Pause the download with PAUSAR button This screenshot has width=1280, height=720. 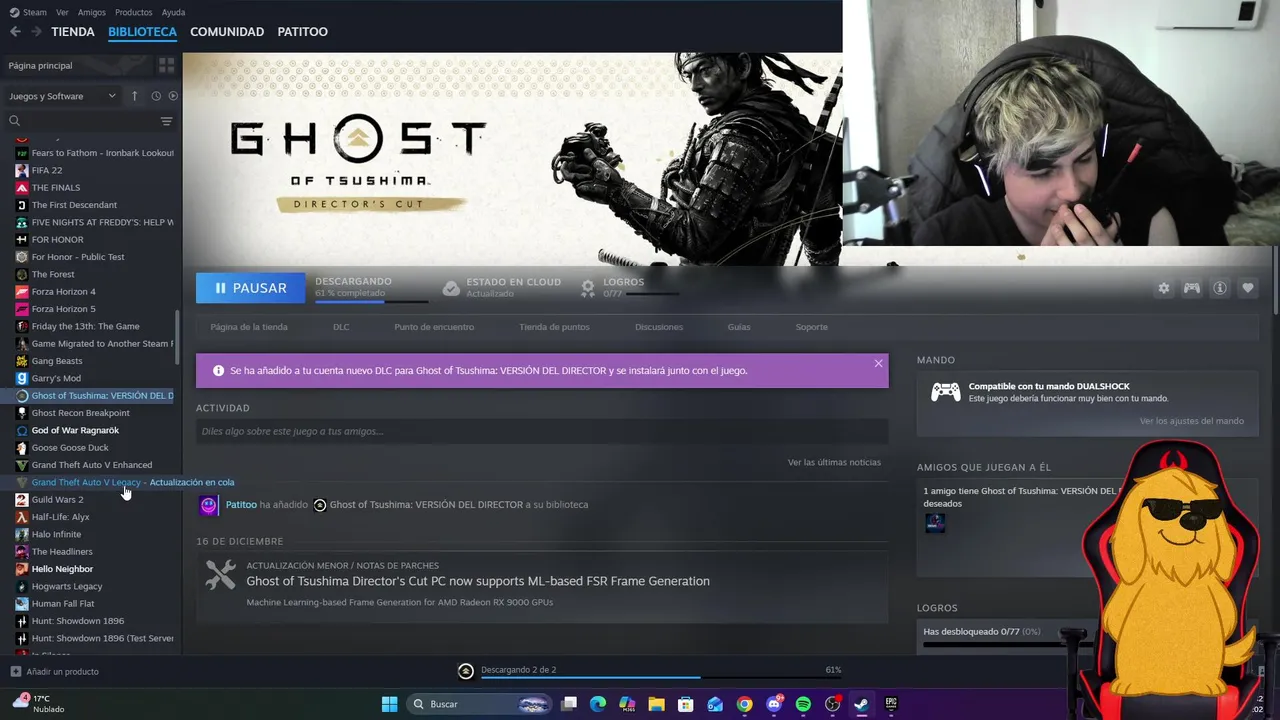point(250,288)
